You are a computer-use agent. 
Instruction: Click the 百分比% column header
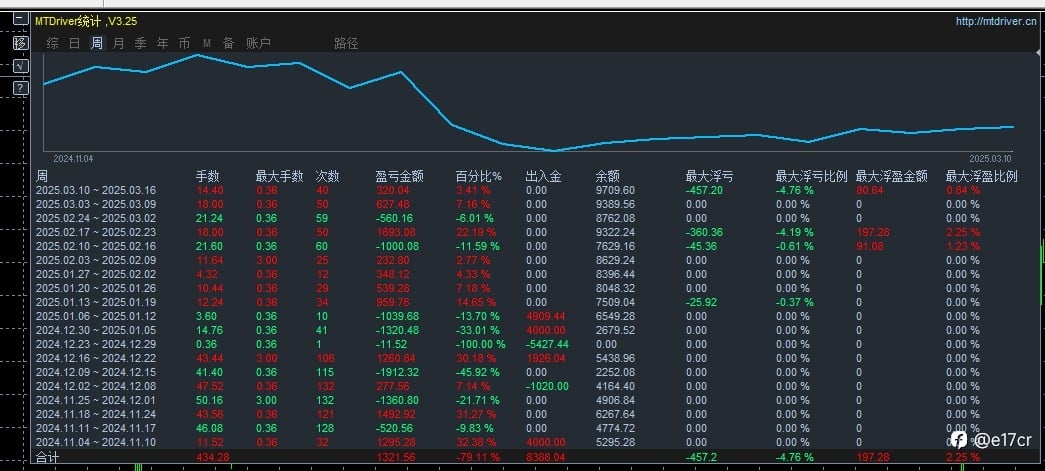pyautogui.click(x=479, y=177)
